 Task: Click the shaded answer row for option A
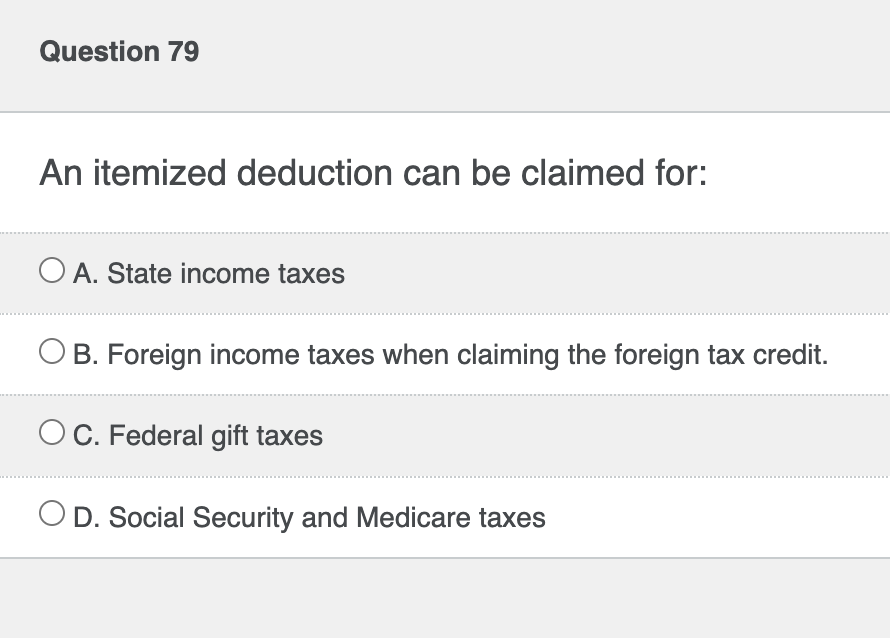coord(600,273)
